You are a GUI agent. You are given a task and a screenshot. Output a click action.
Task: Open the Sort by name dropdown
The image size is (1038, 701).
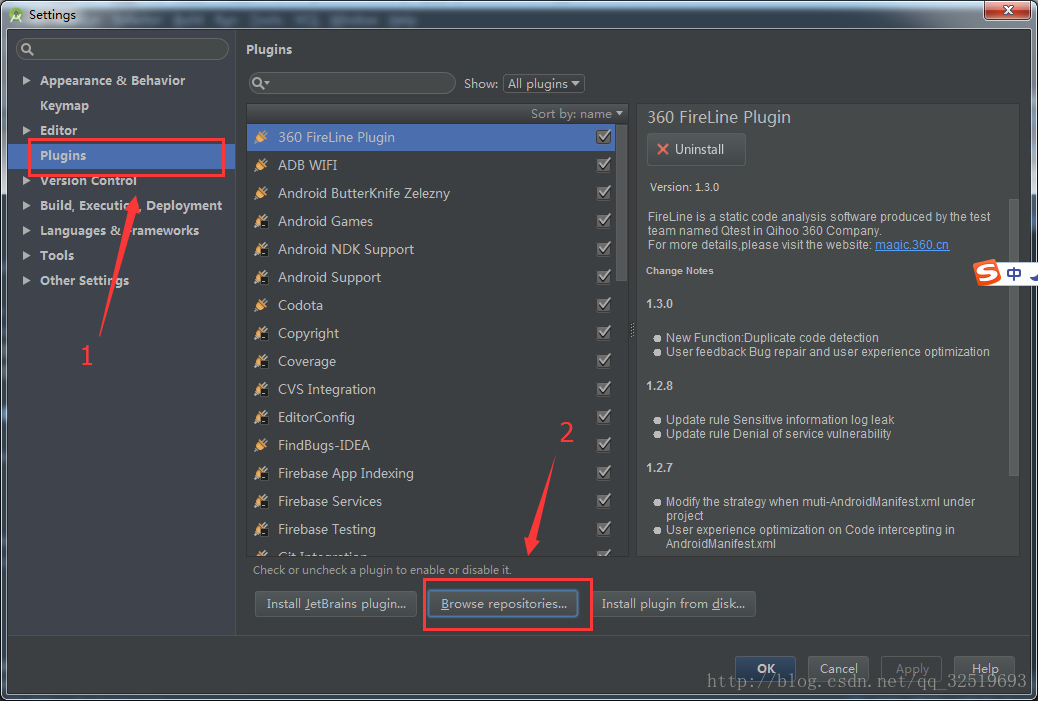coord(577,114)
